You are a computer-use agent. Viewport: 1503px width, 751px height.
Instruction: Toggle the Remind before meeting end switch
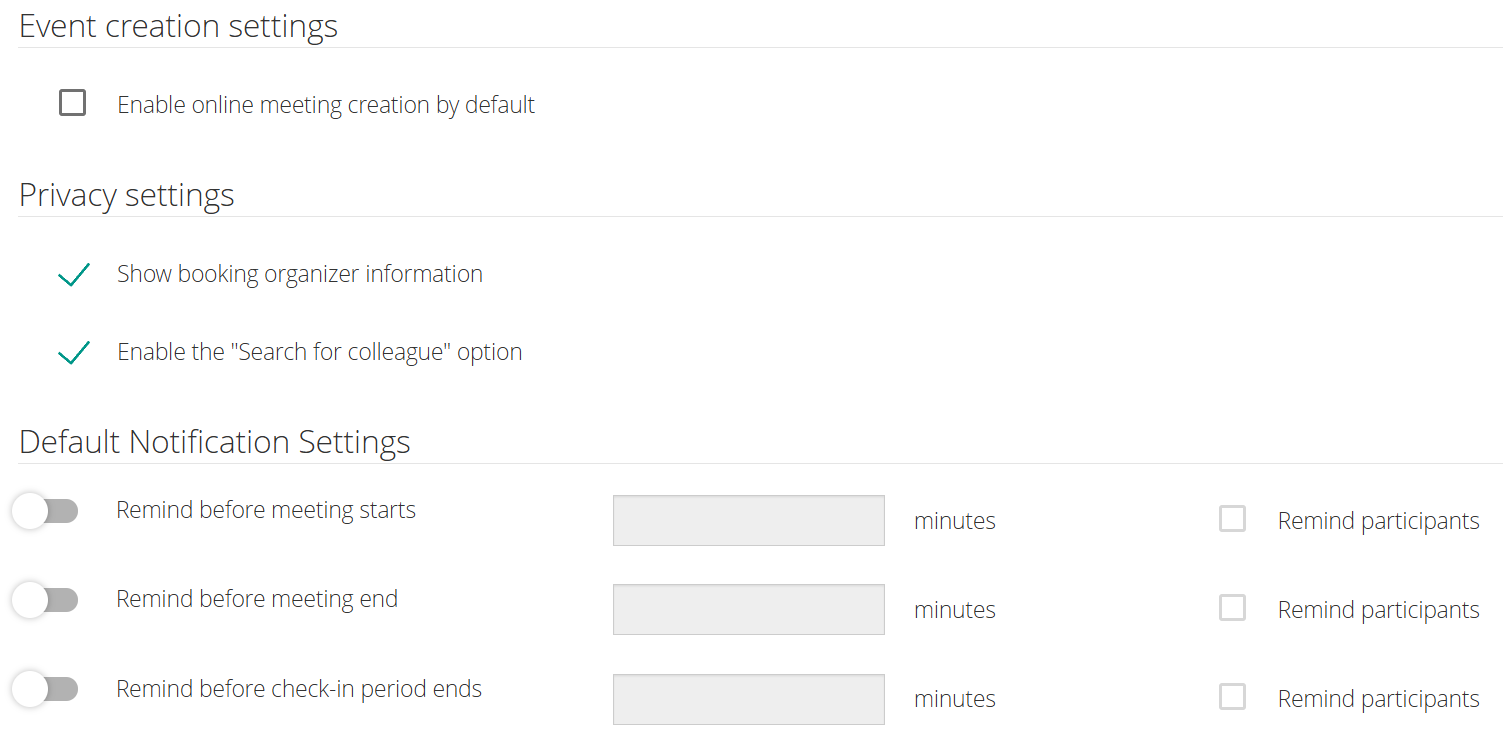[x=45, y=599]
